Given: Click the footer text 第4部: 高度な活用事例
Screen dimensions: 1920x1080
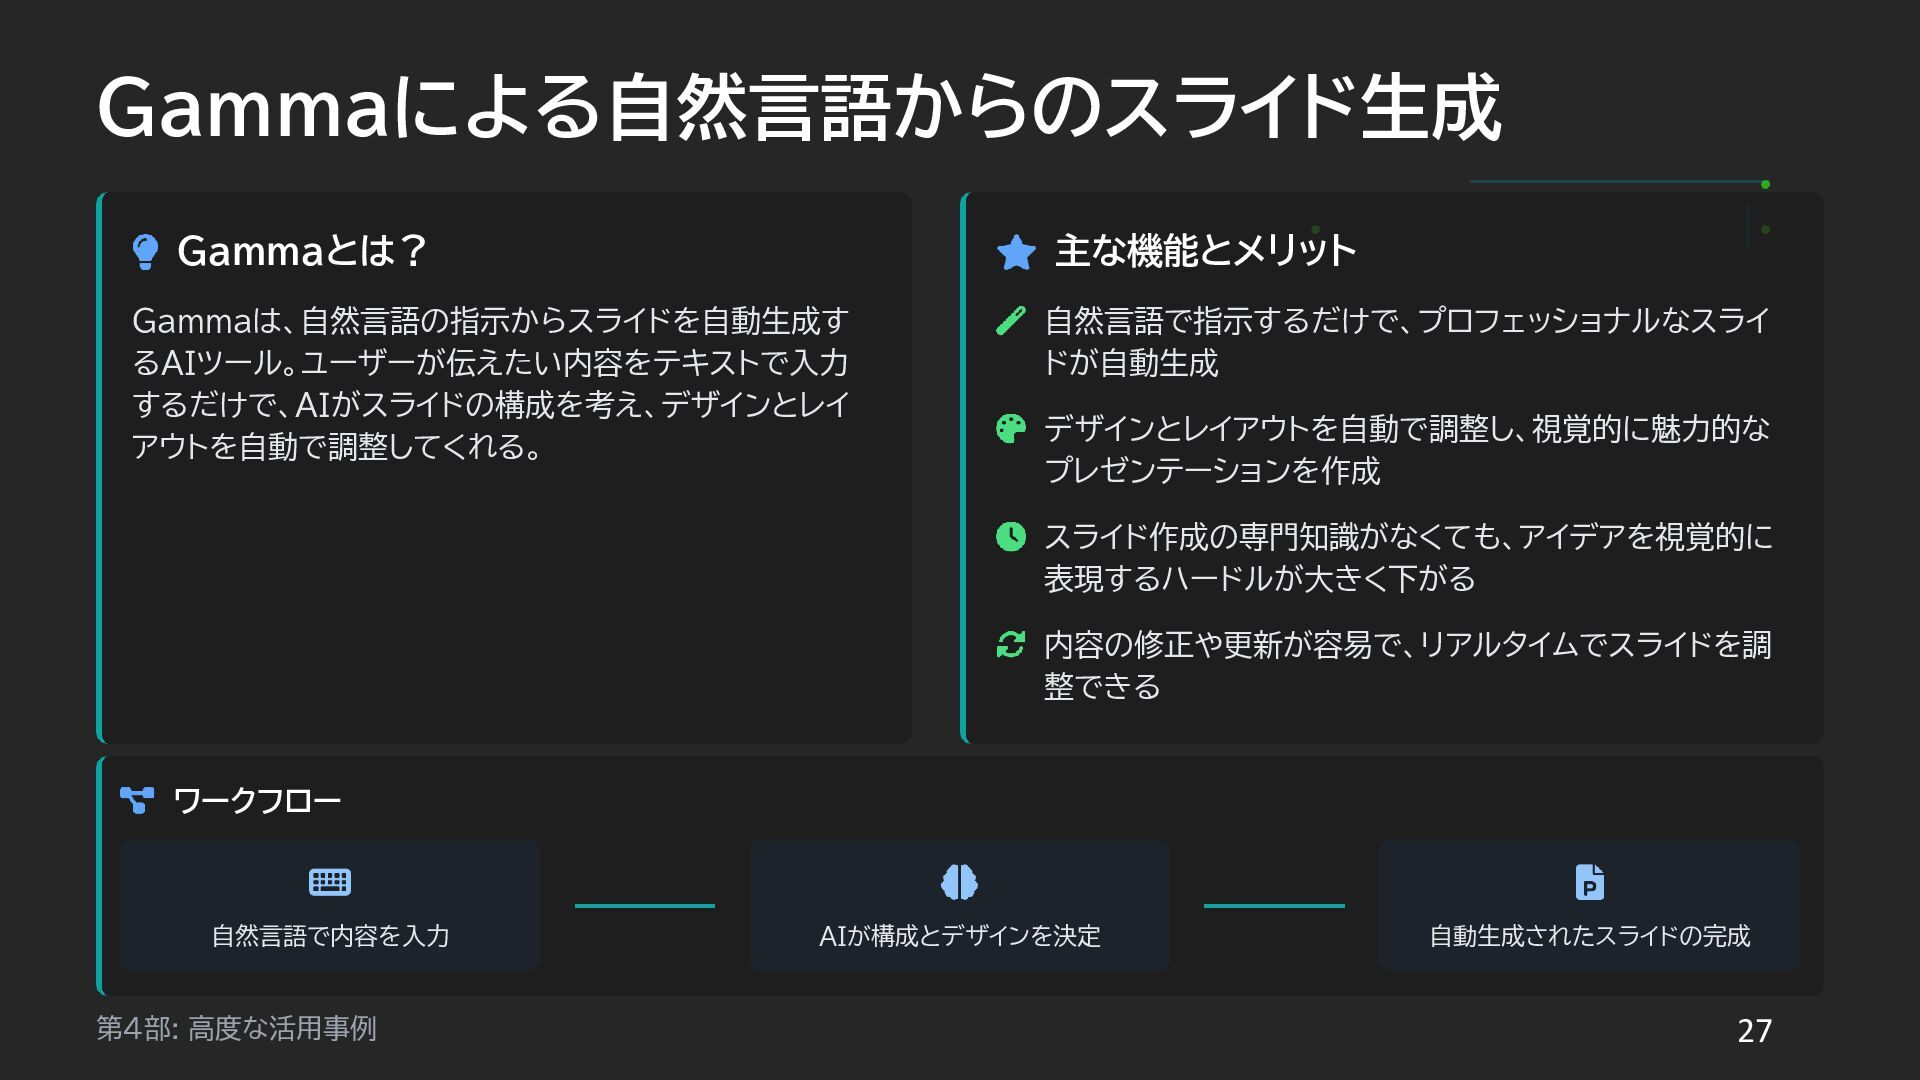Looking at the screenshot, I should [x=236, y=1029].
